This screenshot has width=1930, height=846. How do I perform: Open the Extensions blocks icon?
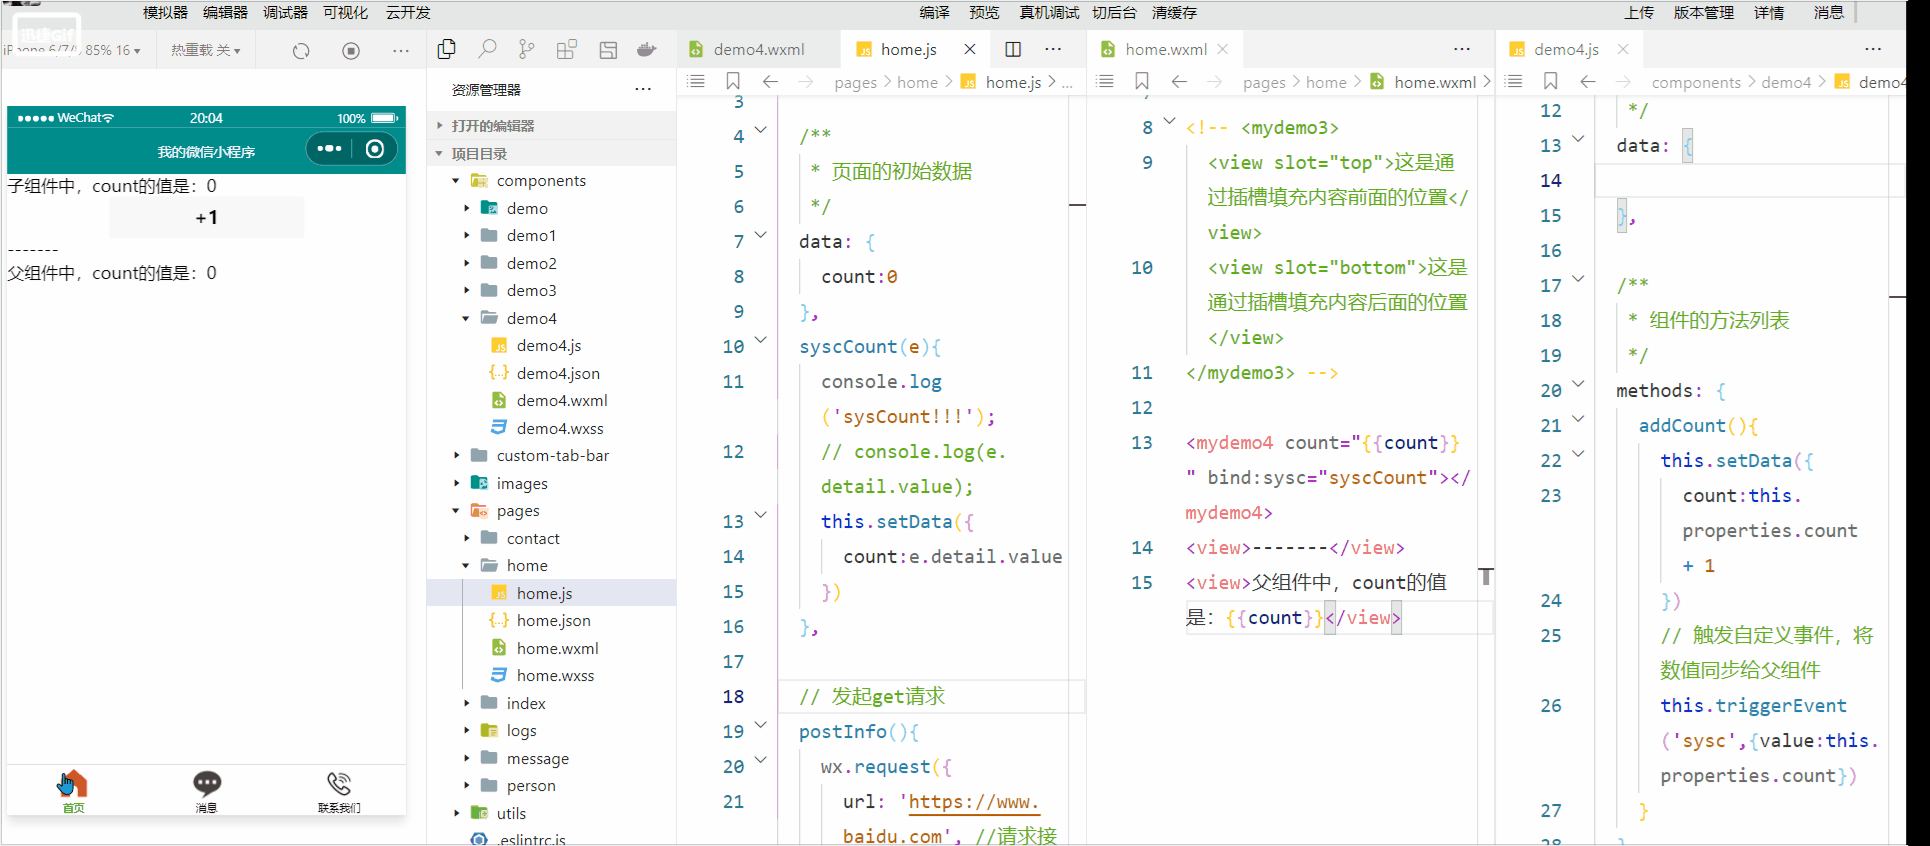point(567,49)
